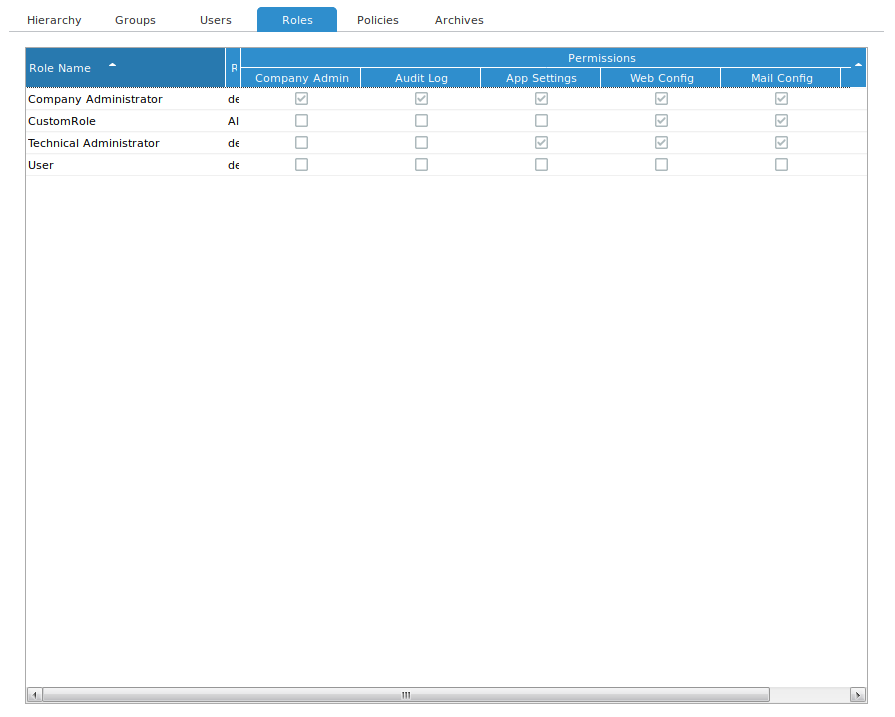Switch to the Users tab

pos(215,19)
